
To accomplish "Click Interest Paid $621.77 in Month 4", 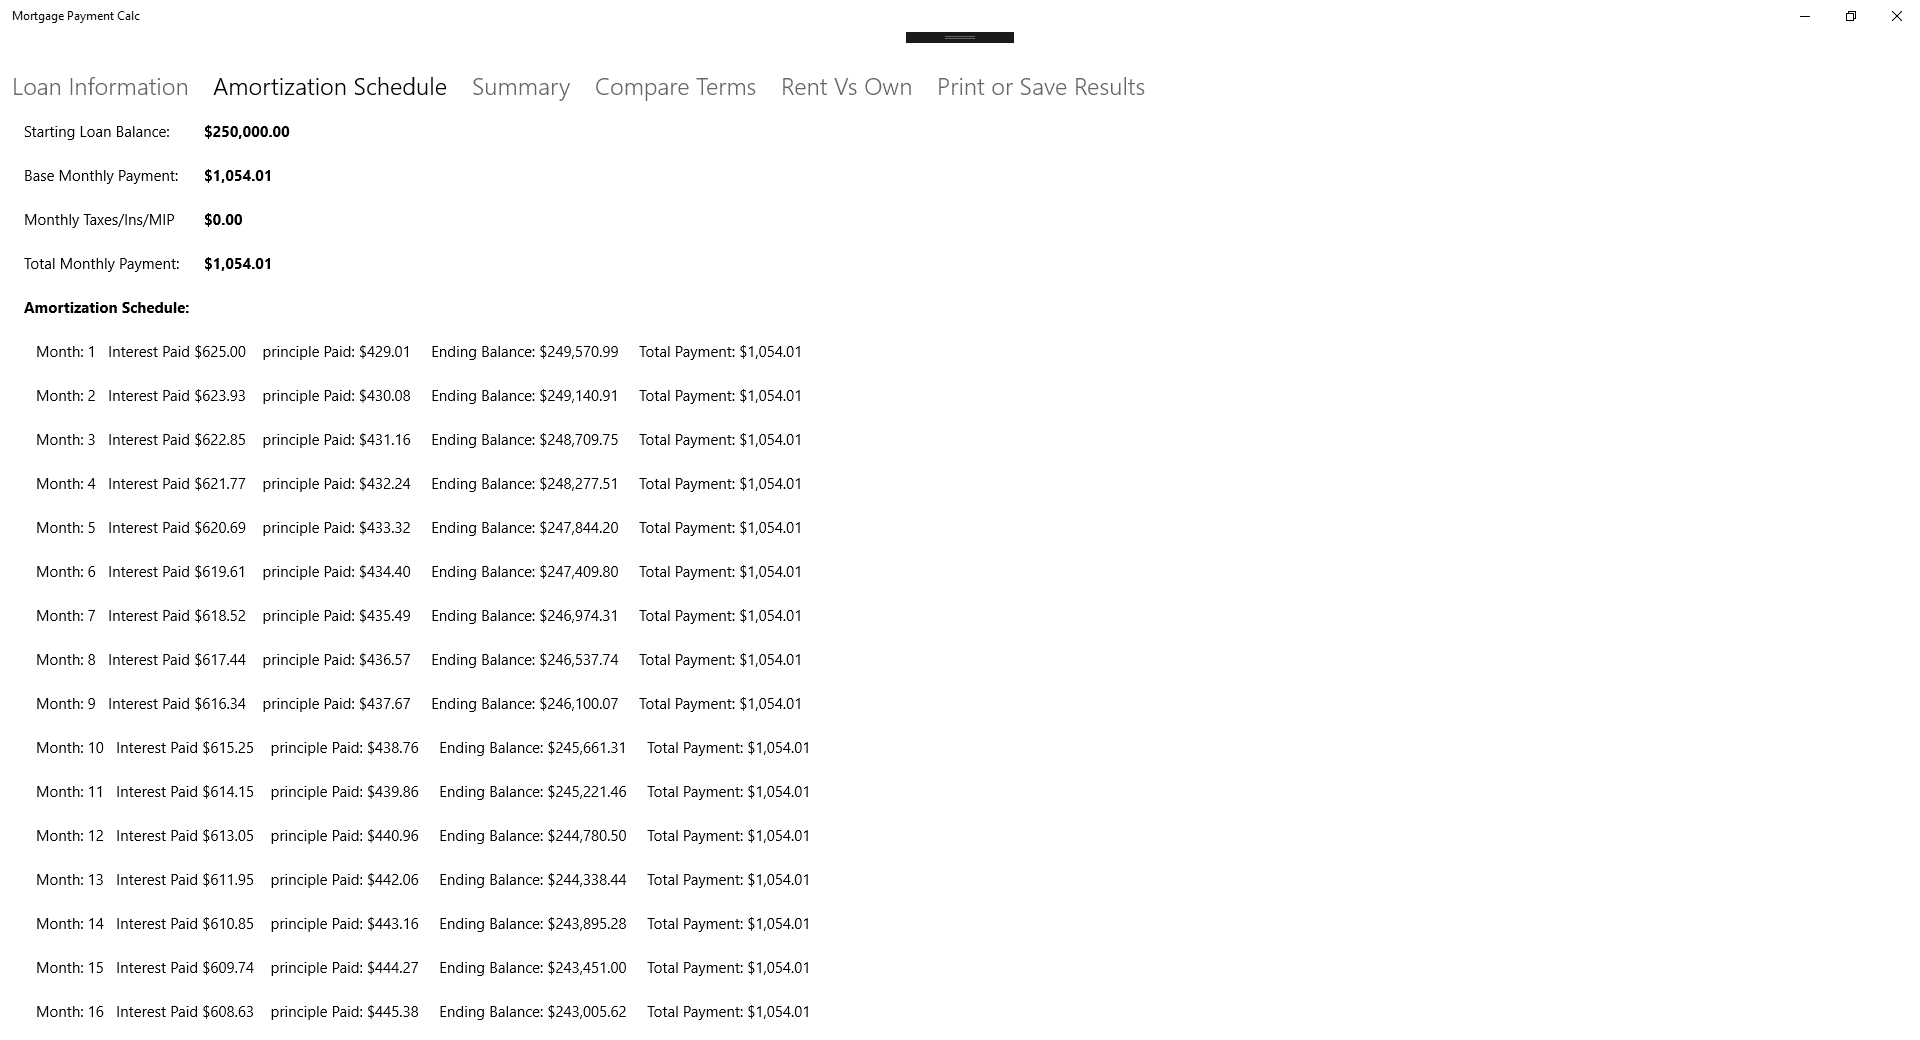I will pyautogui.click(x=177, y=484).
